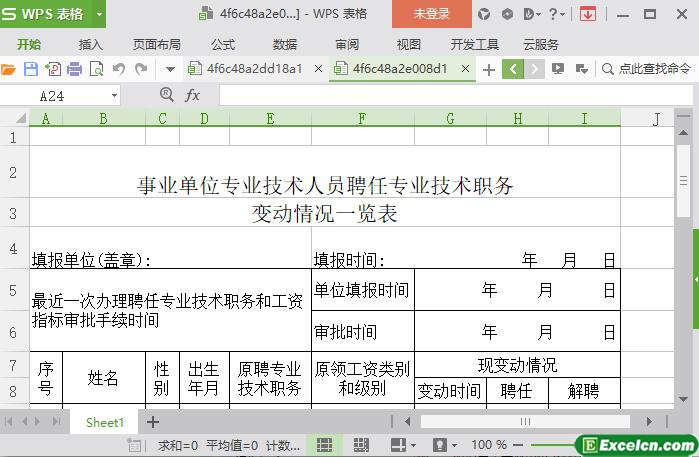This screenshot has width=699, height=457.
Task: Click horizontal scrollbar right arrow
Action: point(649,421)
